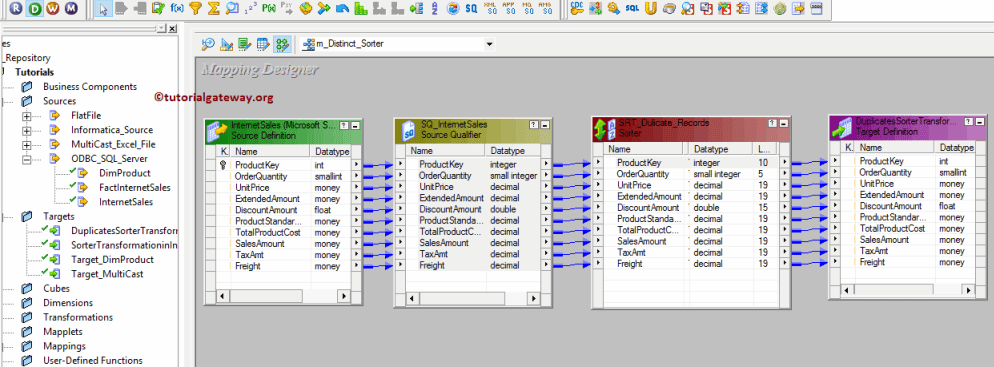
Task: Open the Mappings folder
Action: [x=64, y=347]
